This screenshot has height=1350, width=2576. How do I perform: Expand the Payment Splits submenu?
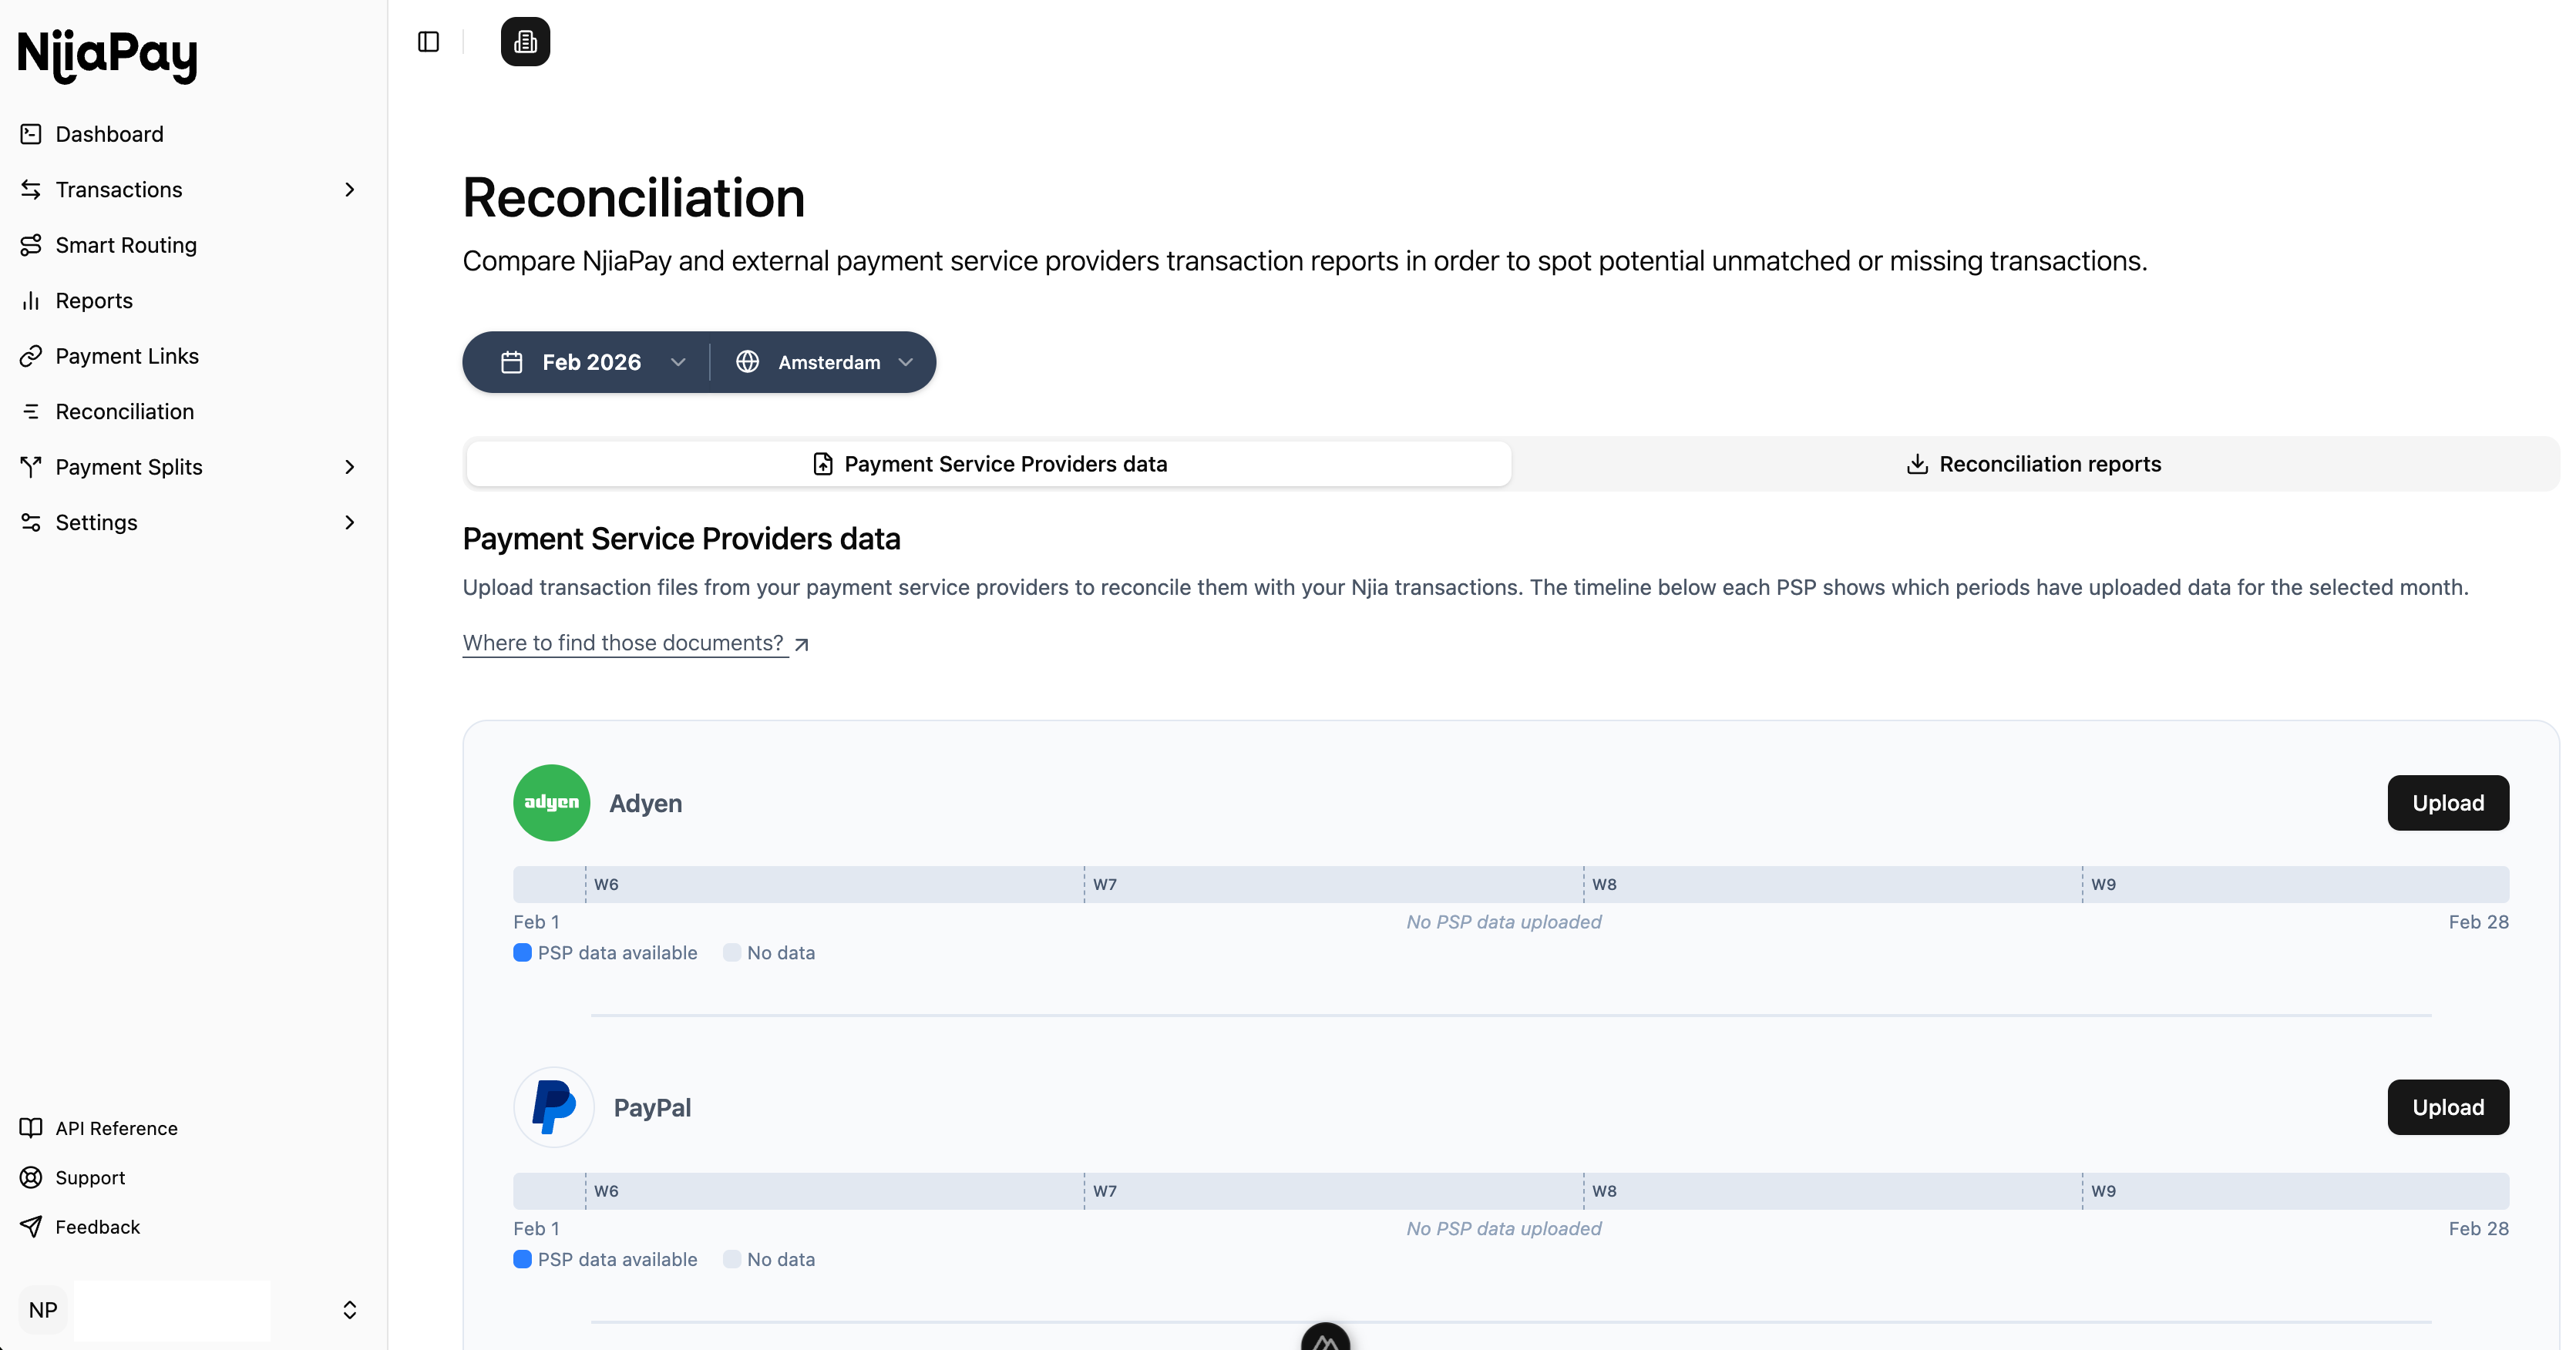click(x=349, y=466)
